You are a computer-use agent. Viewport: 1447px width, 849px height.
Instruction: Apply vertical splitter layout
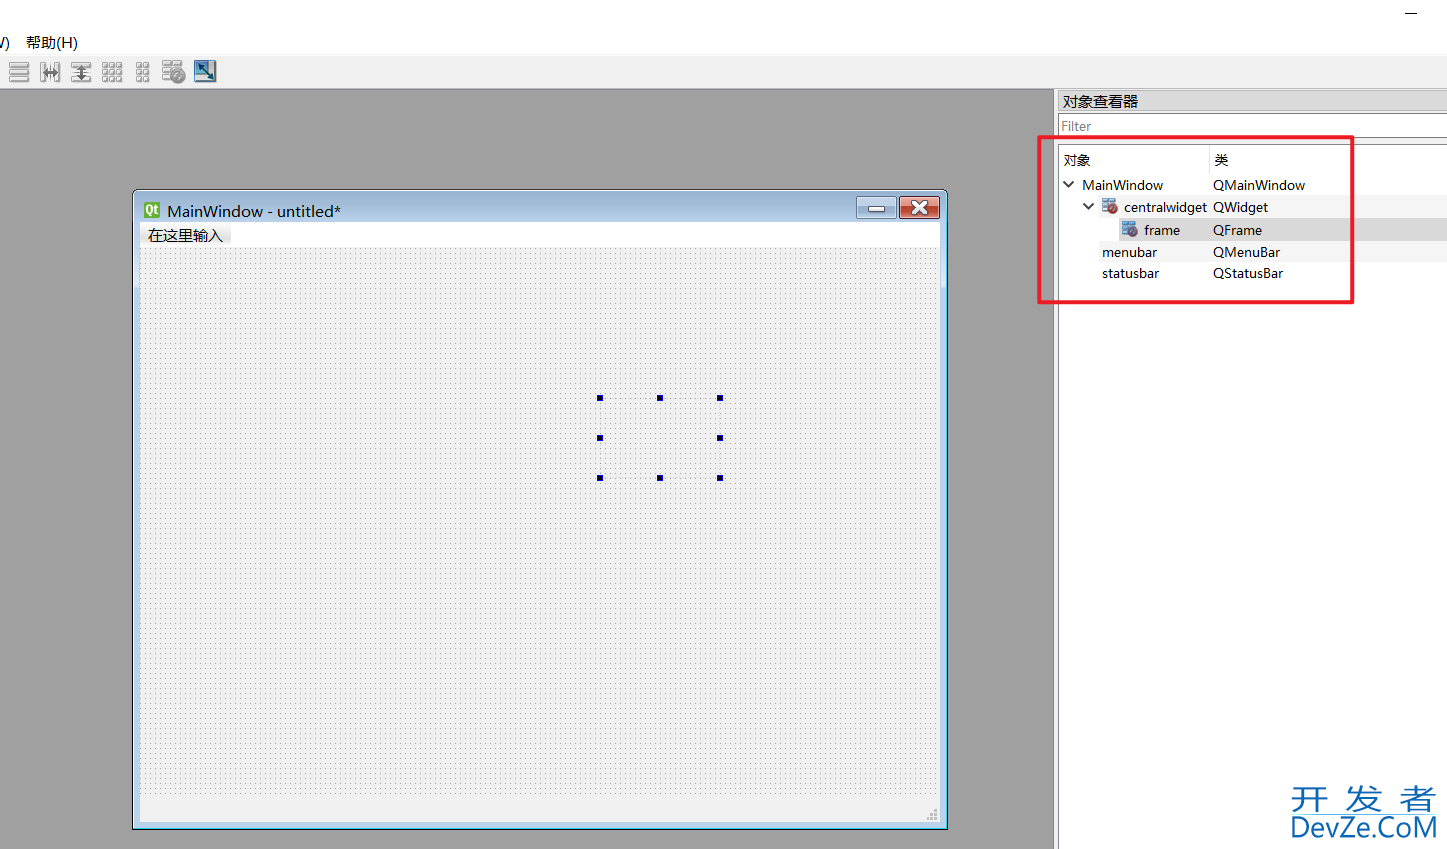click(x=81, y=72)
